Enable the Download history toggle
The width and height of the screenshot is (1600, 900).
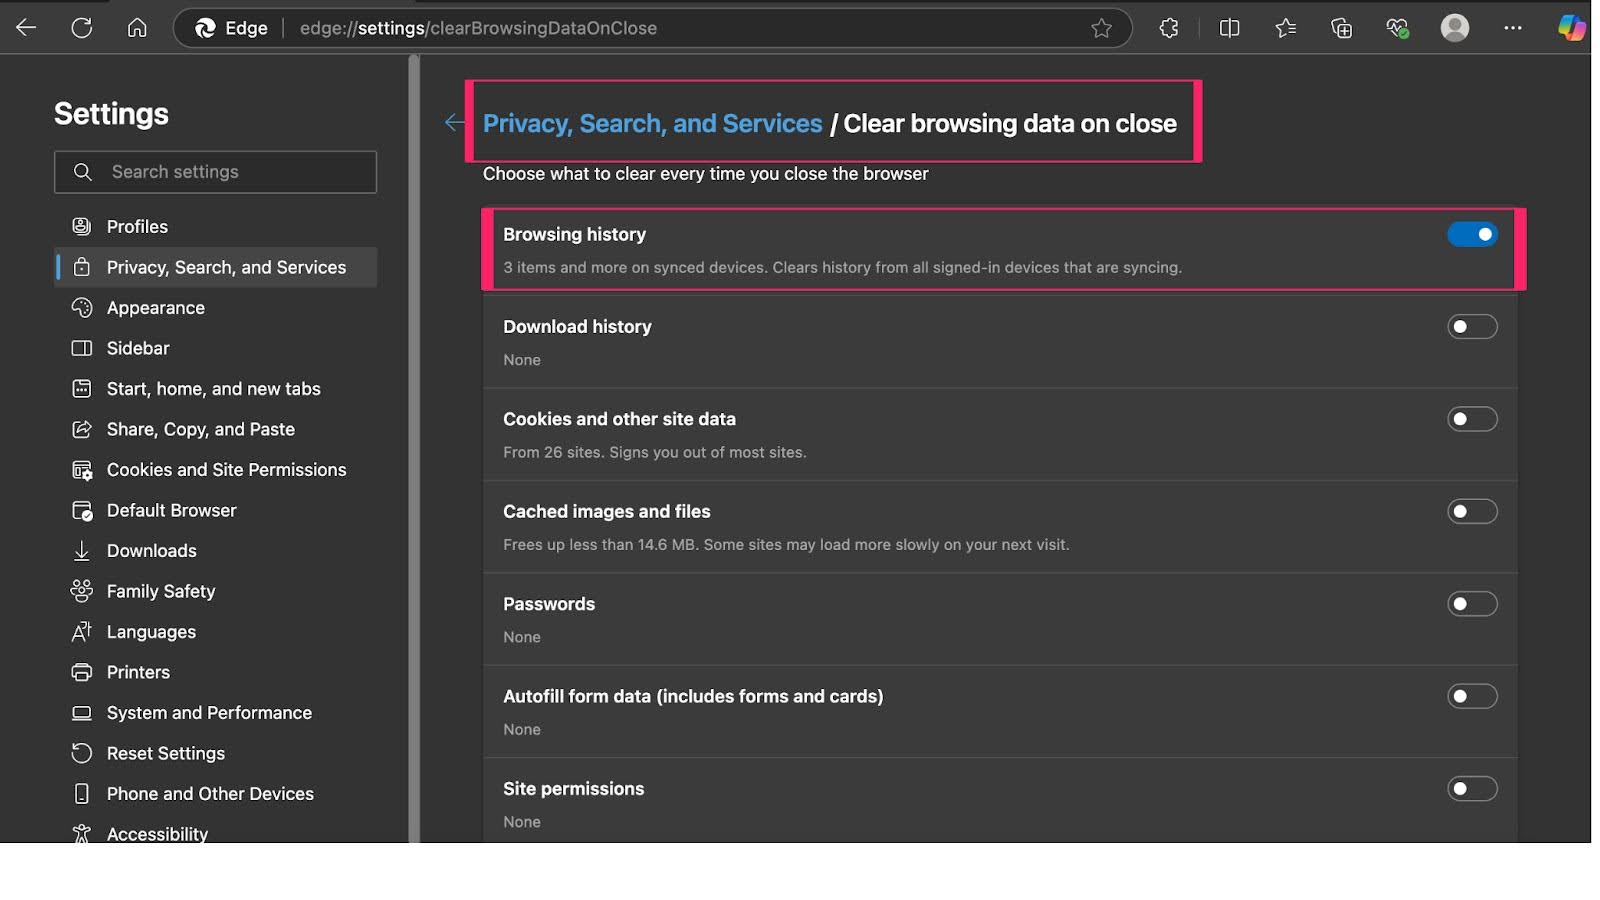pos(1472,327)
